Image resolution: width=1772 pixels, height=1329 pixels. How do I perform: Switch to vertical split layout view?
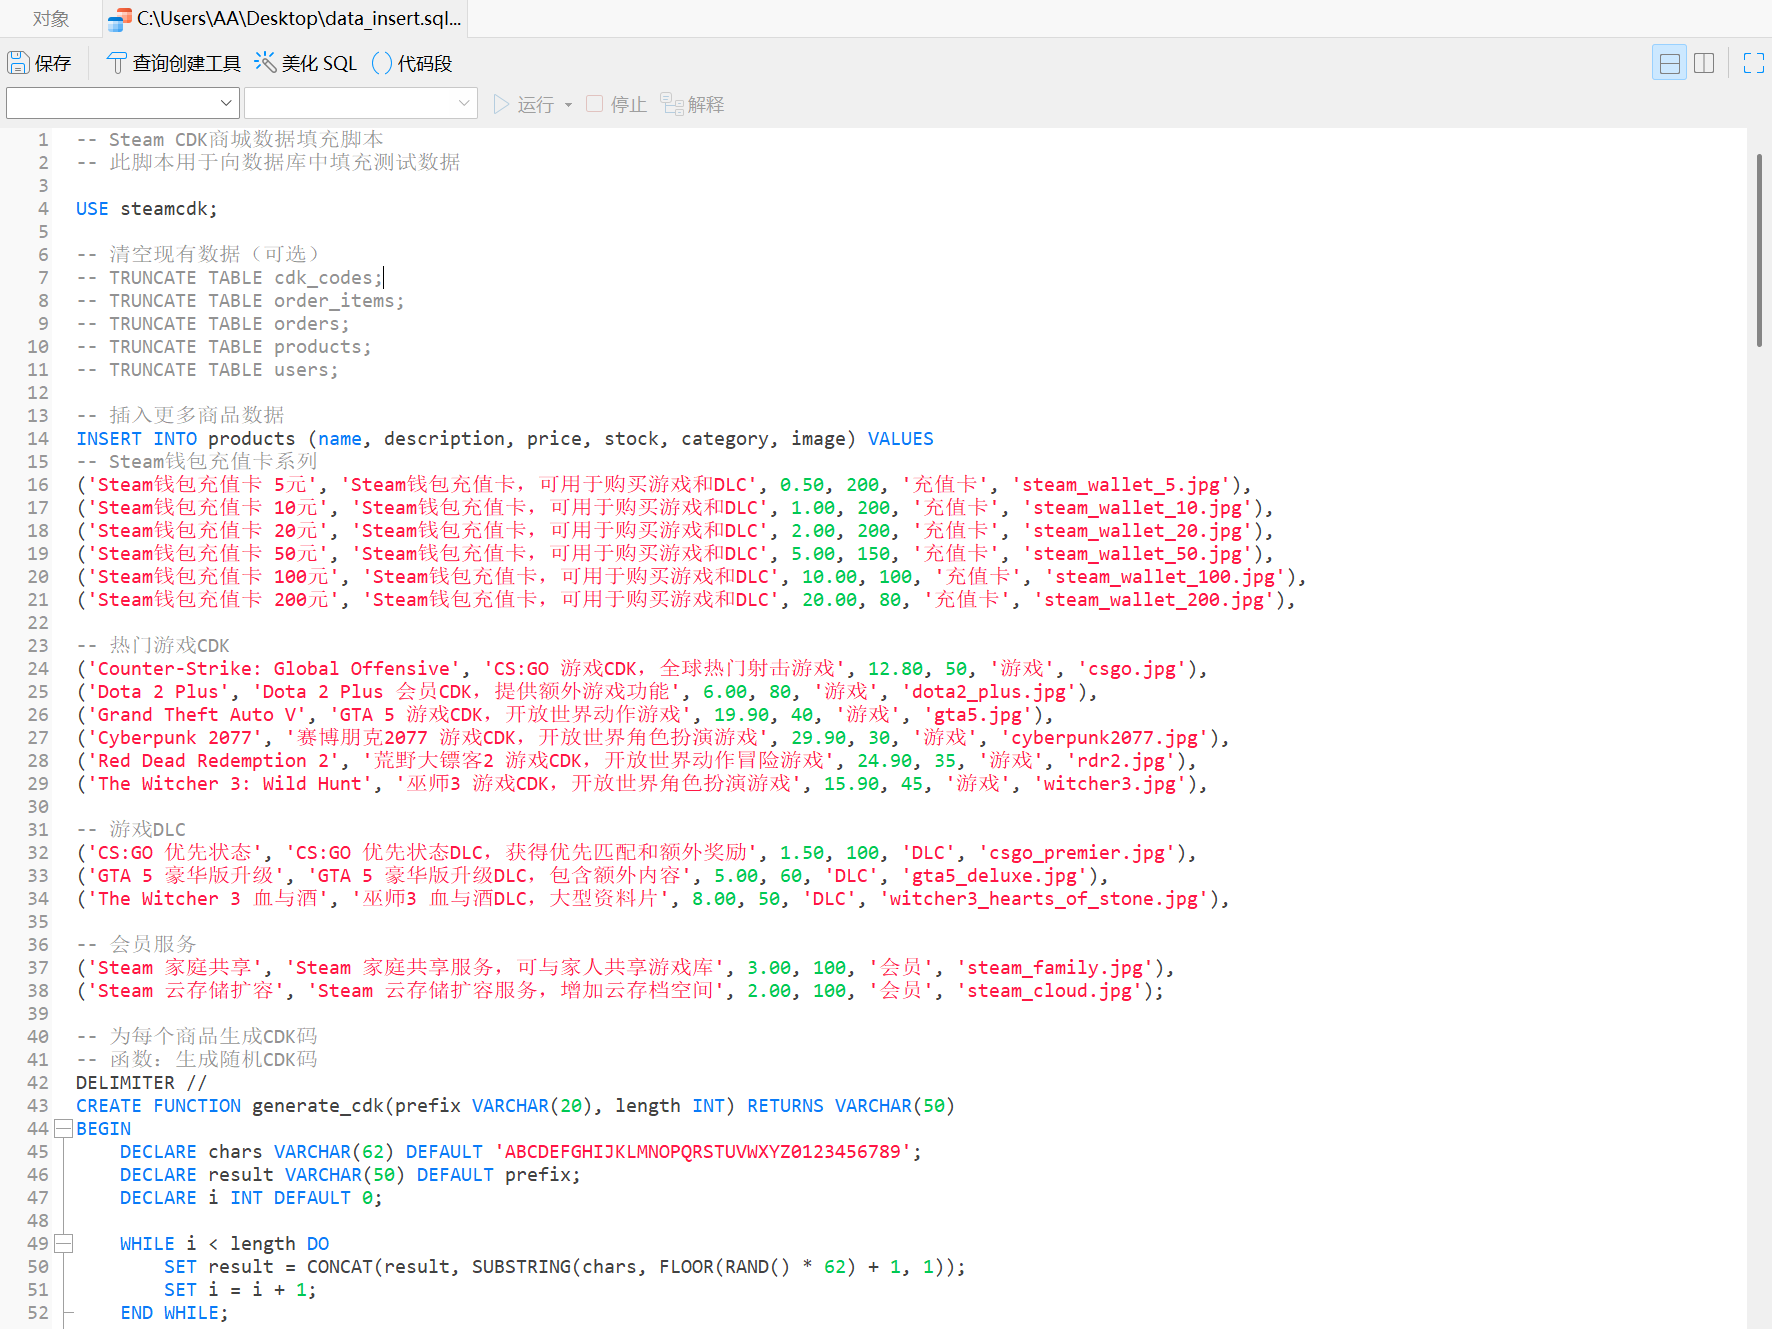1704,63
